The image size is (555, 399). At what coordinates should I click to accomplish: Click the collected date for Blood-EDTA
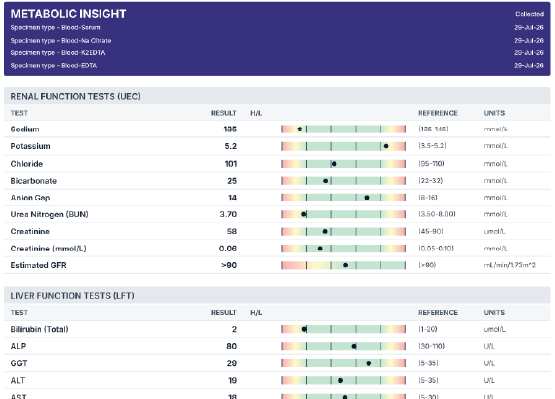click(x=529, y=65)
